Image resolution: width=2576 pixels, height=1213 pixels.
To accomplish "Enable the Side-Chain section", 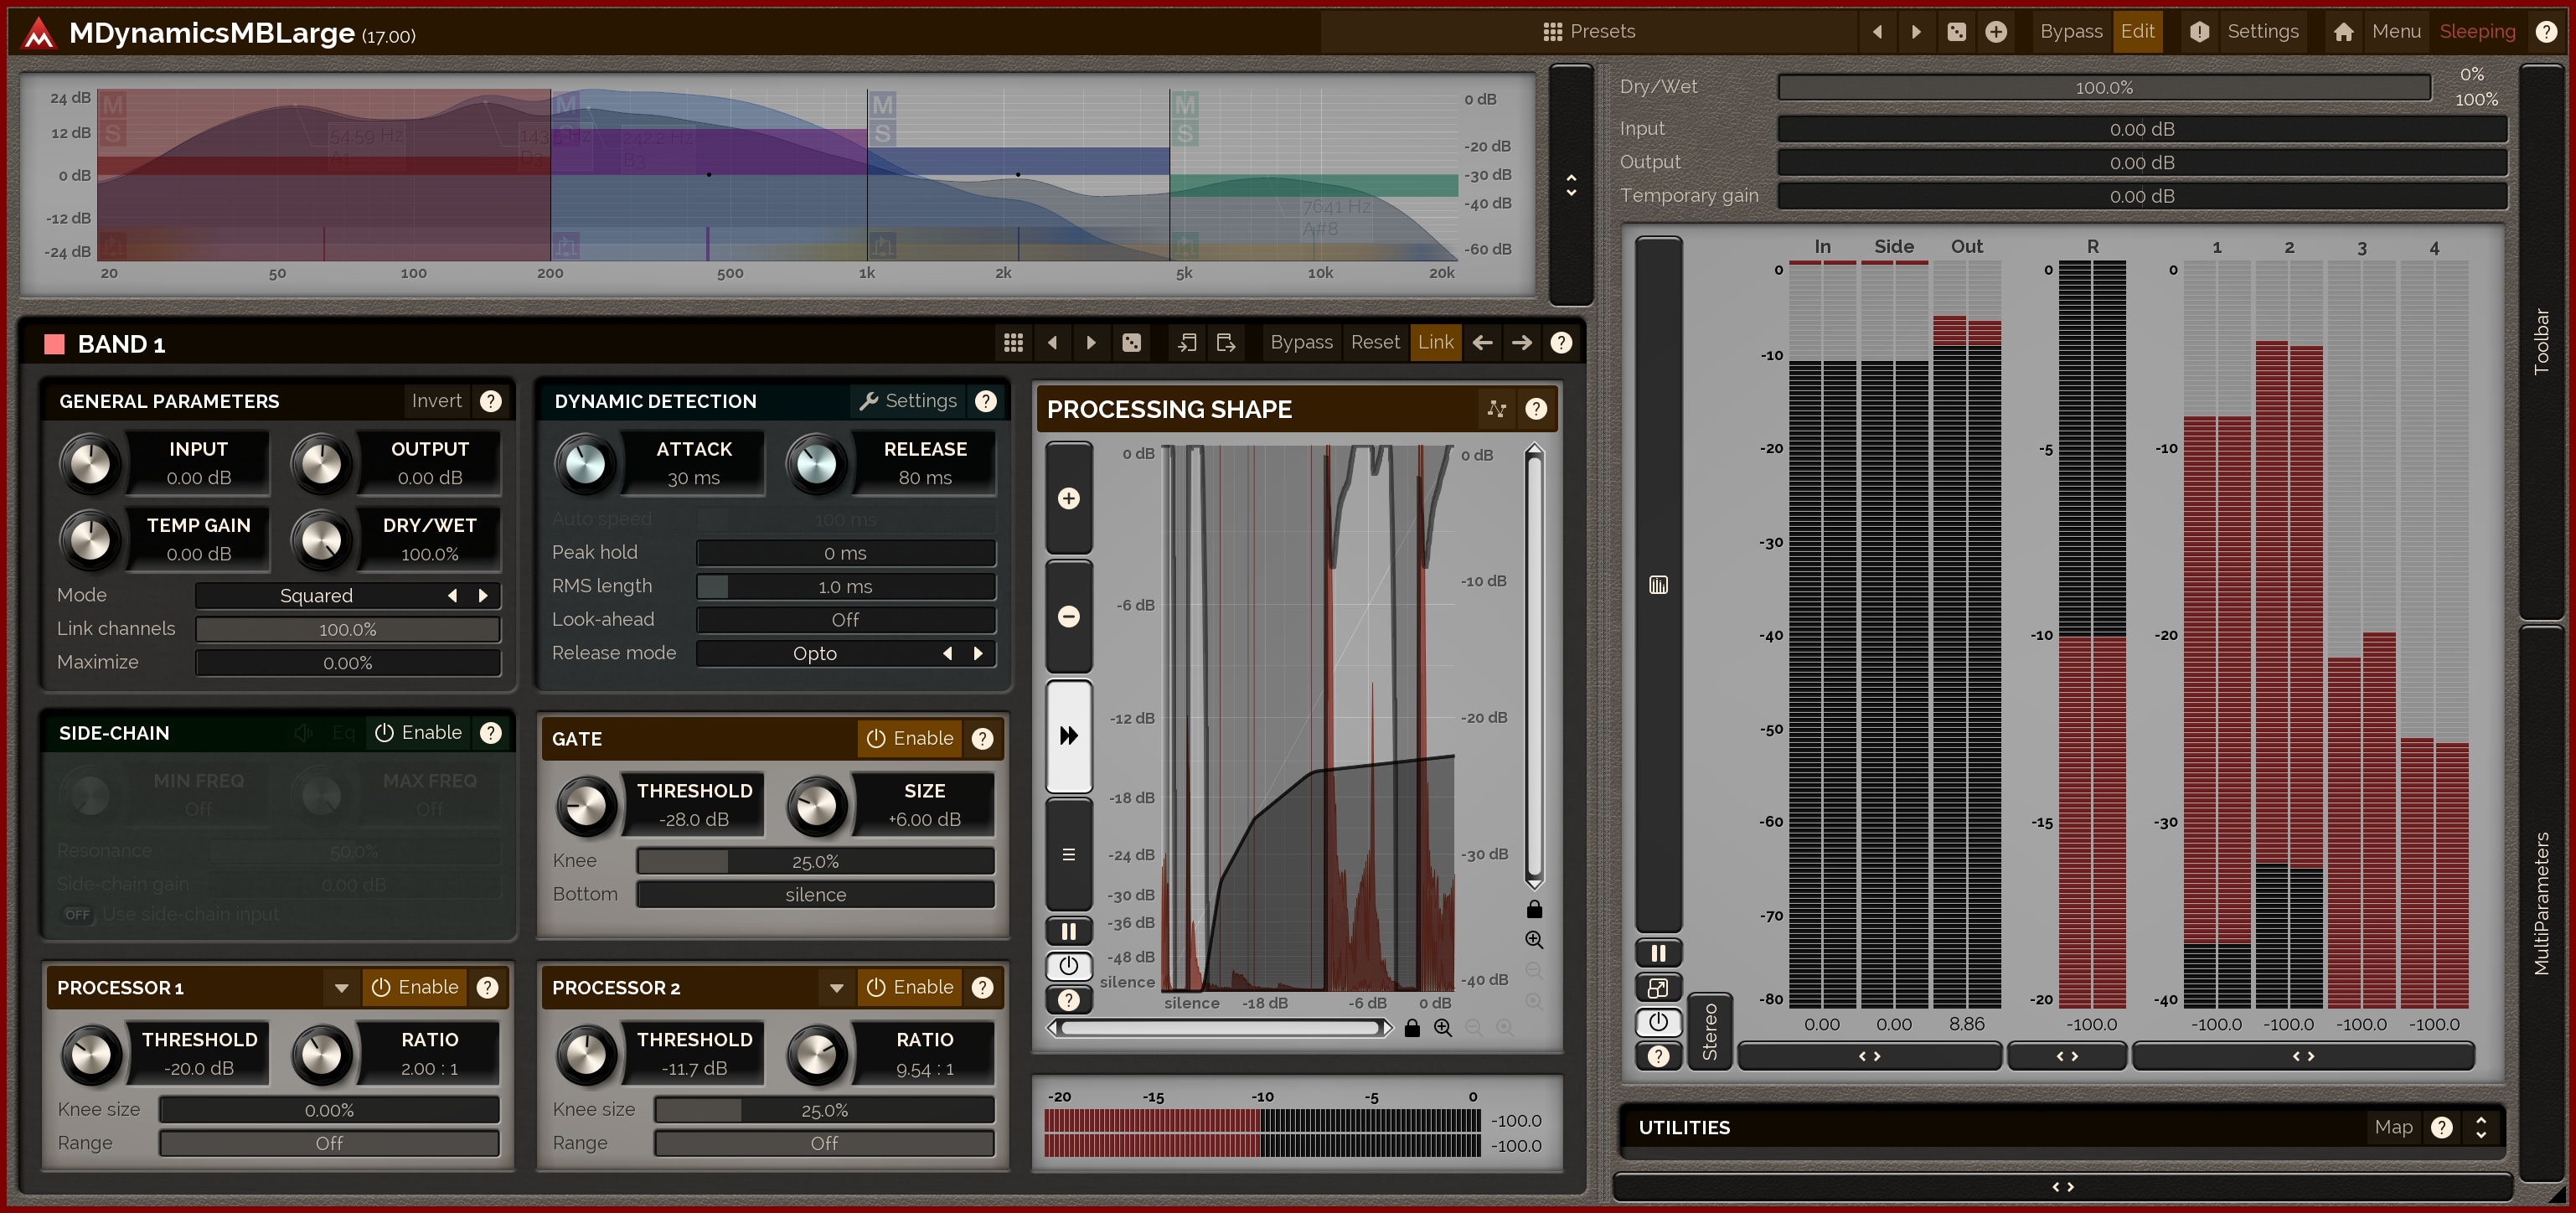I will [418, 732].
